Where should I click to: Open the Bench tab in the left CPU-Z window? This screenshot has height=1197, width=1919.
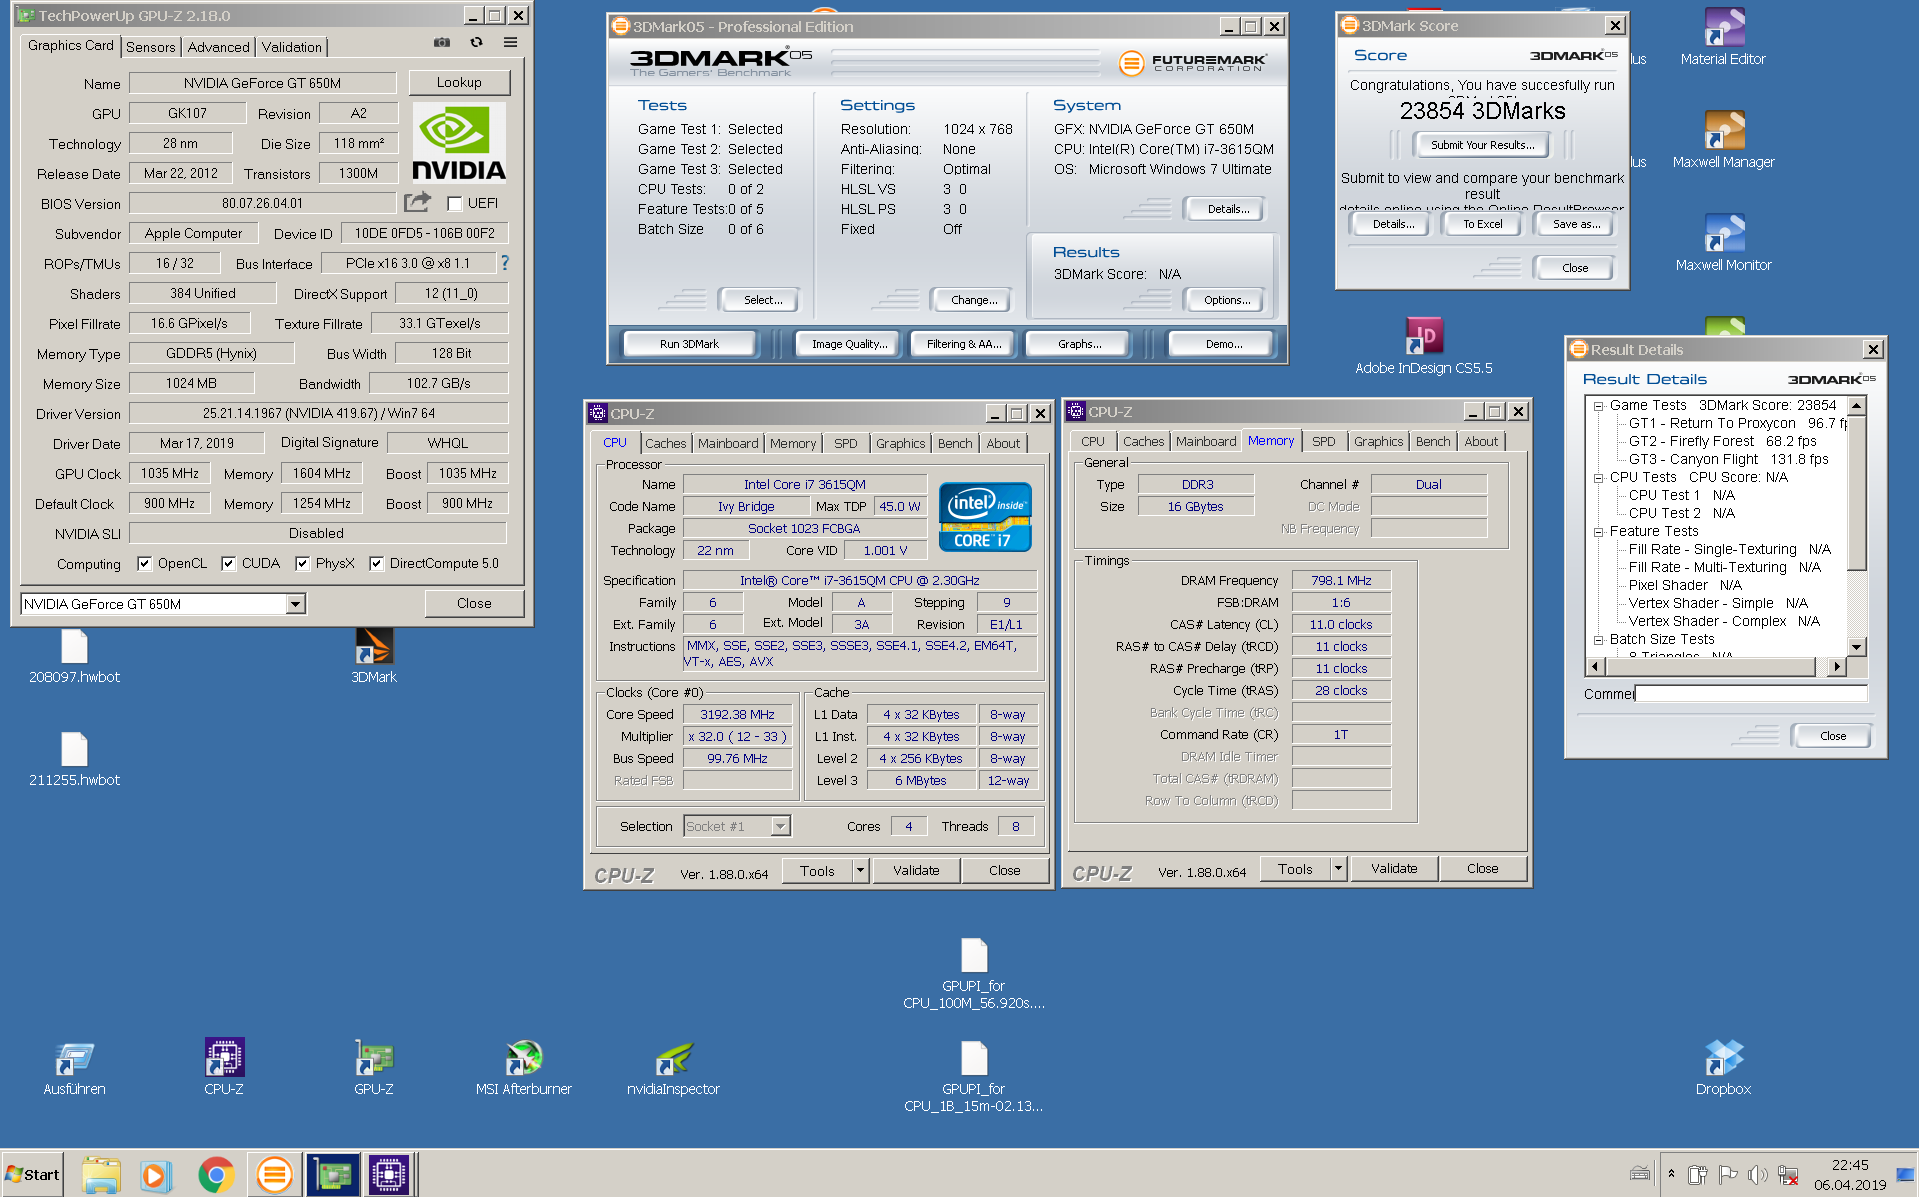click(955, 443)
